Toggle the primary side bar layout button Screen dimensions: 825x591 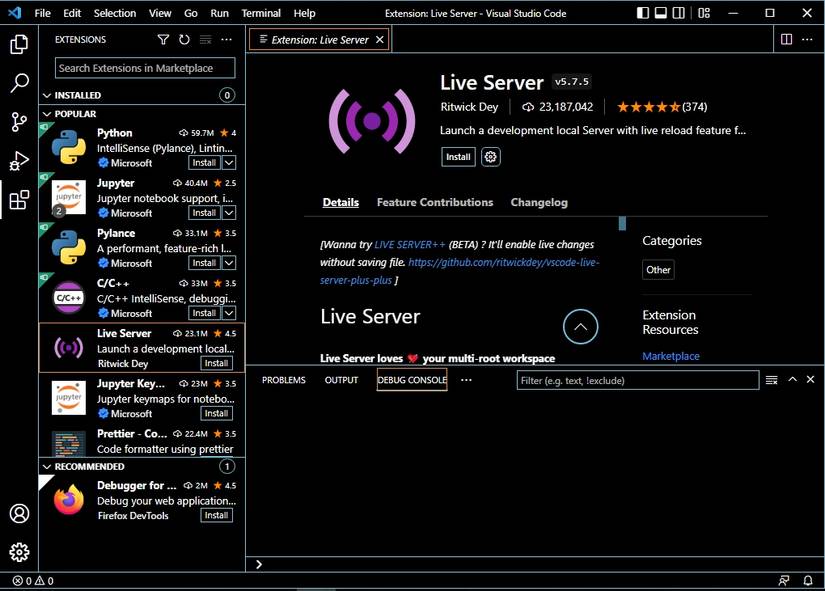pos(643,13)
